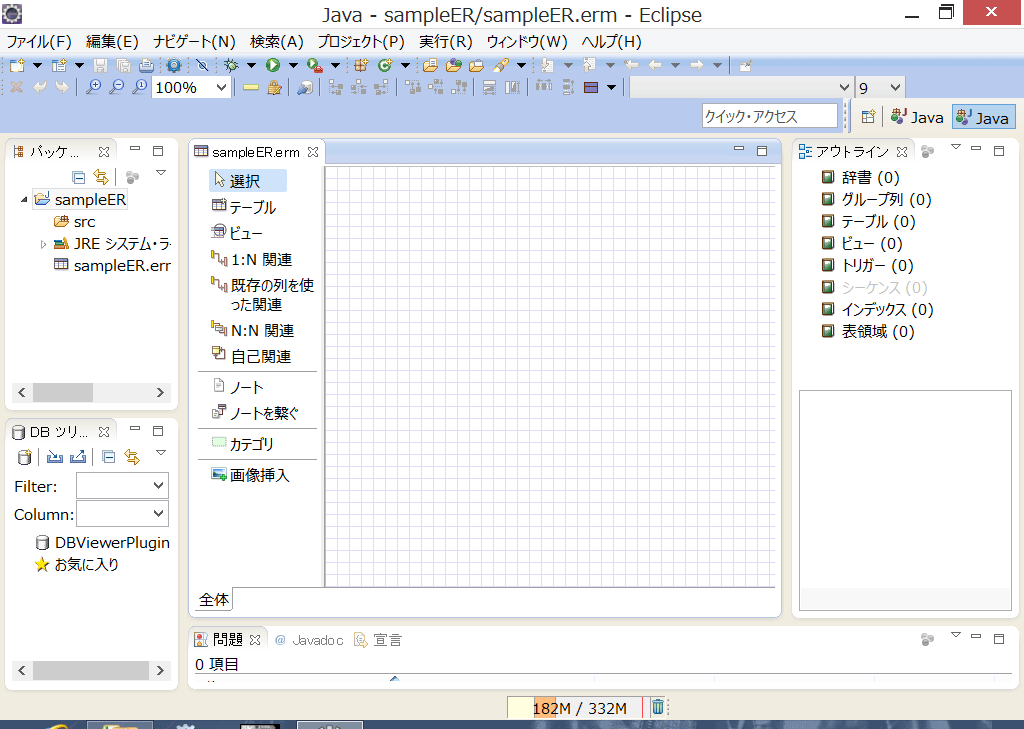Image resolution: width=1024 pixels, height=729 pixels.
Task: Open the ファイル(F) menu
Action: pos(39,42)
